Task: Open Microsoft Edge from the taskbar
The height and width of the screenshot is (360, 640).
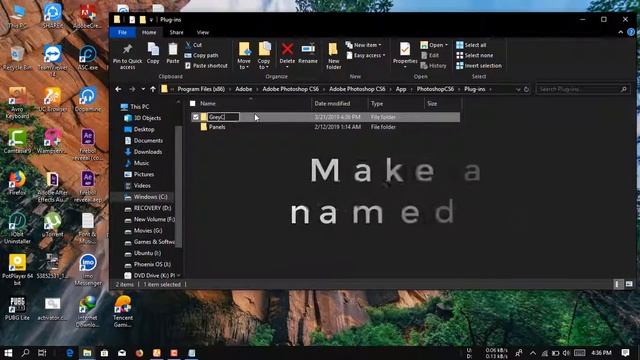Action: tap(70, 353)
